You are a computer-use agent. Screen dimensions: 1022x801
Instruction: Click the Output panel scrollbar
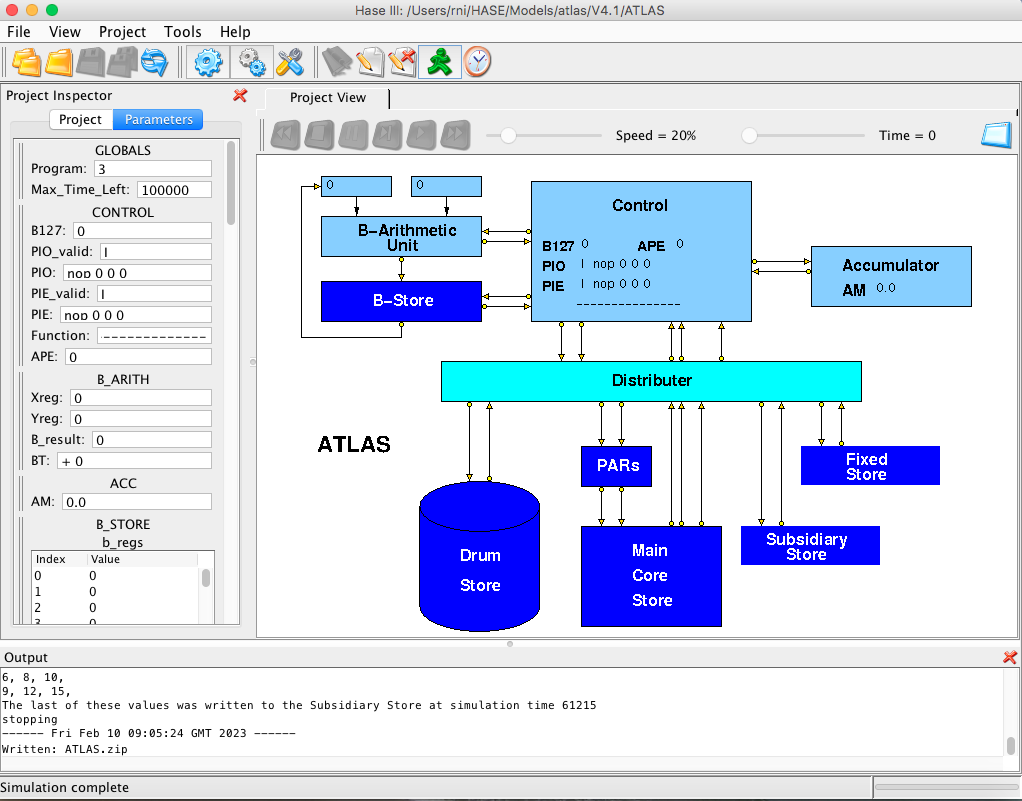[x=1010, y=745]
